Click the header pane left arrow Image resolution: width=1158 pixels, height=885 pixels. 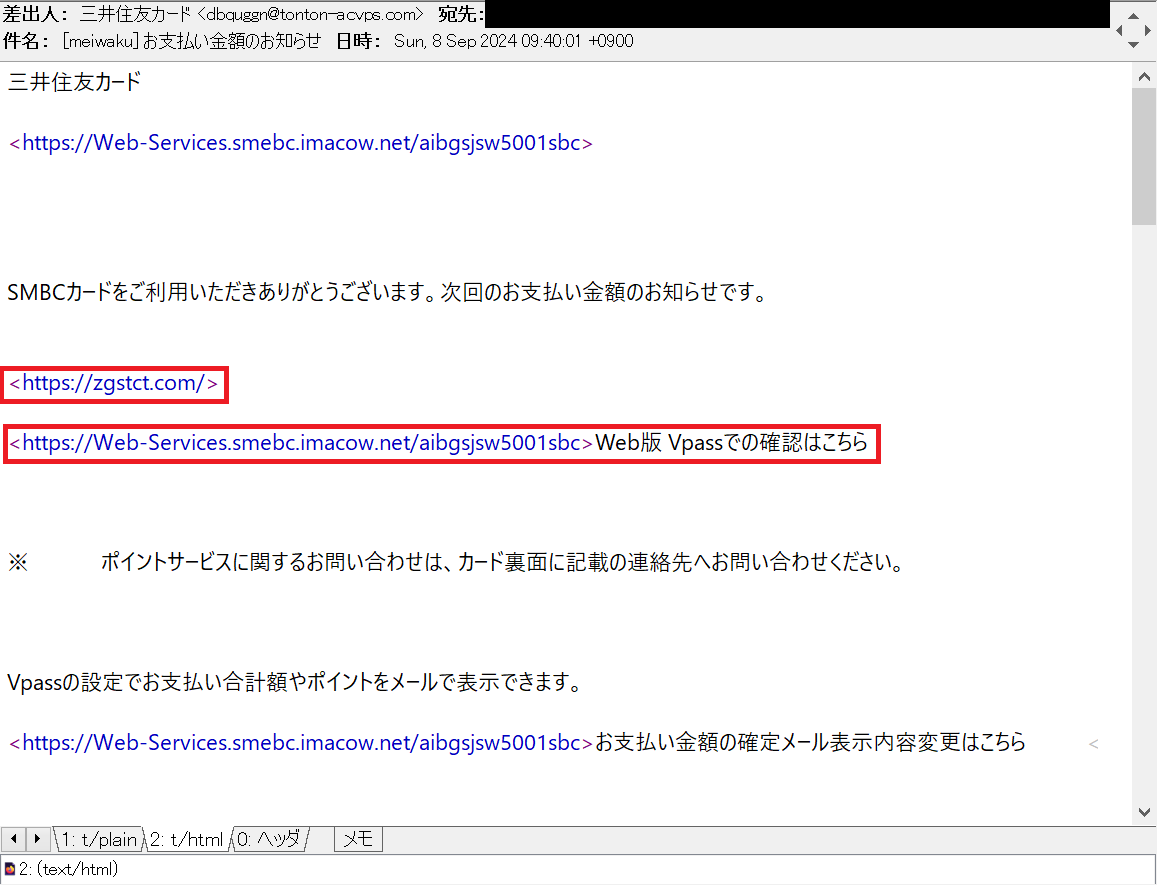[1119, 30]
